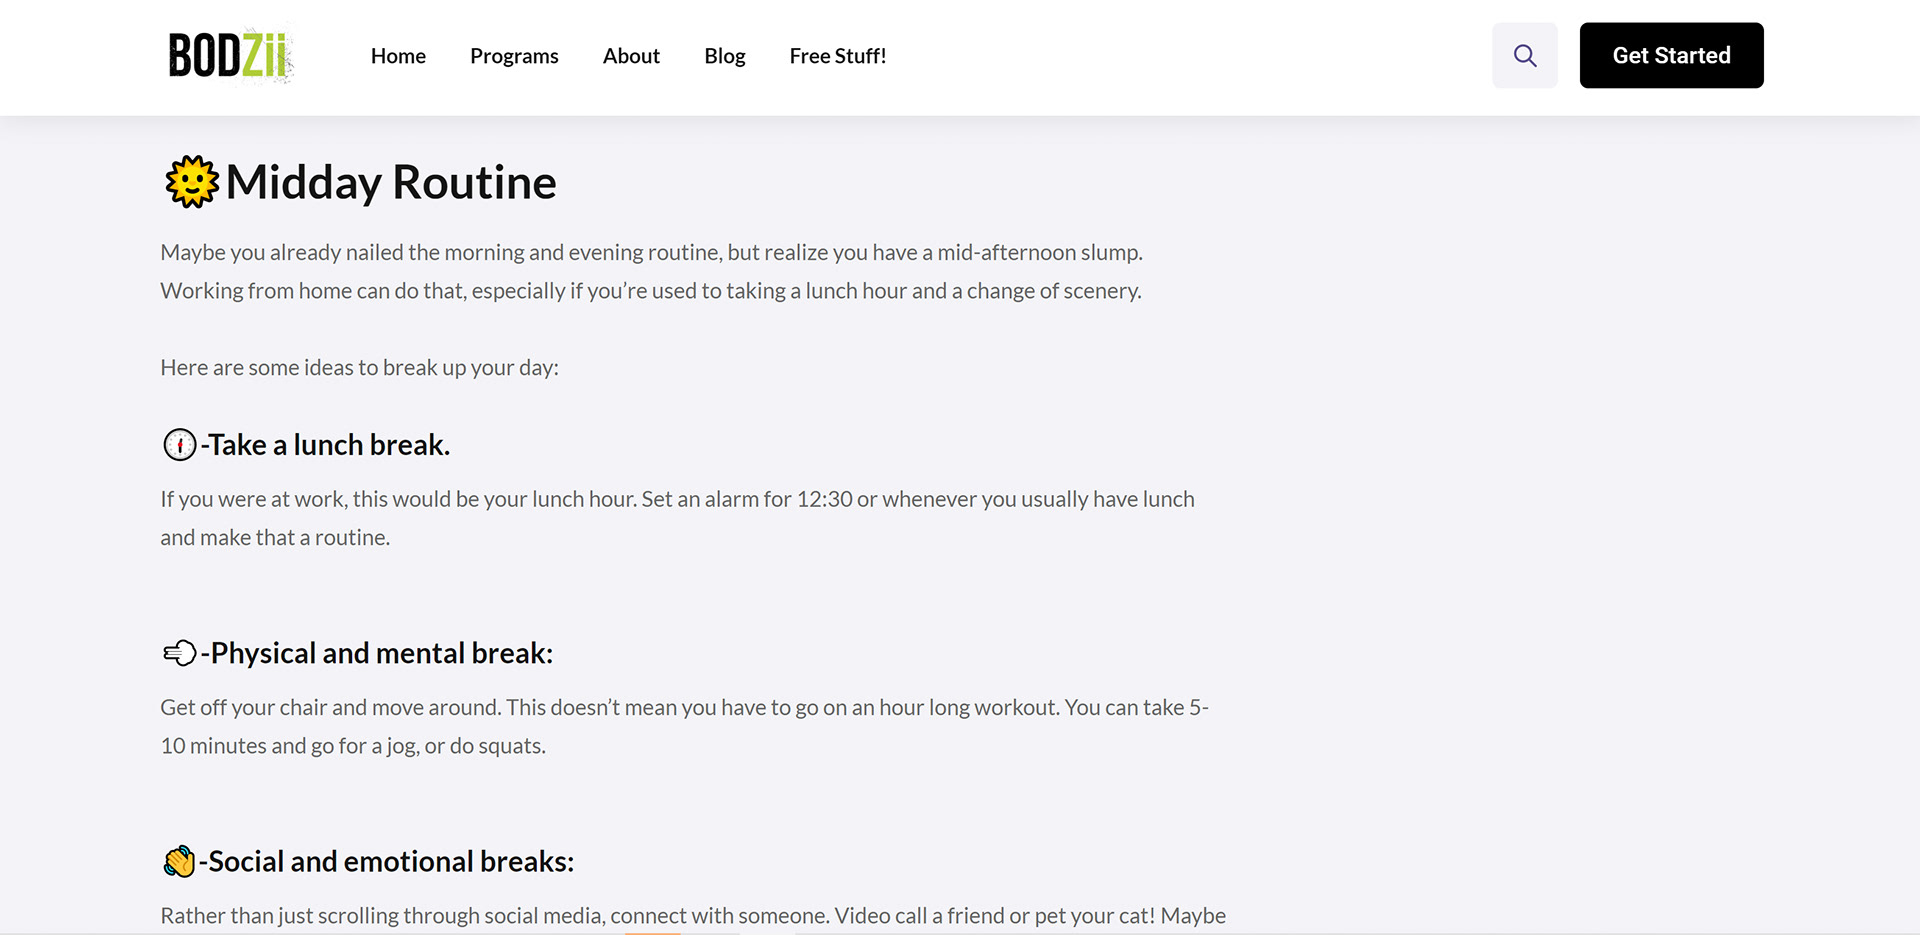
Task: Click the BODZii logo
Action: click(x=231, y=55)
